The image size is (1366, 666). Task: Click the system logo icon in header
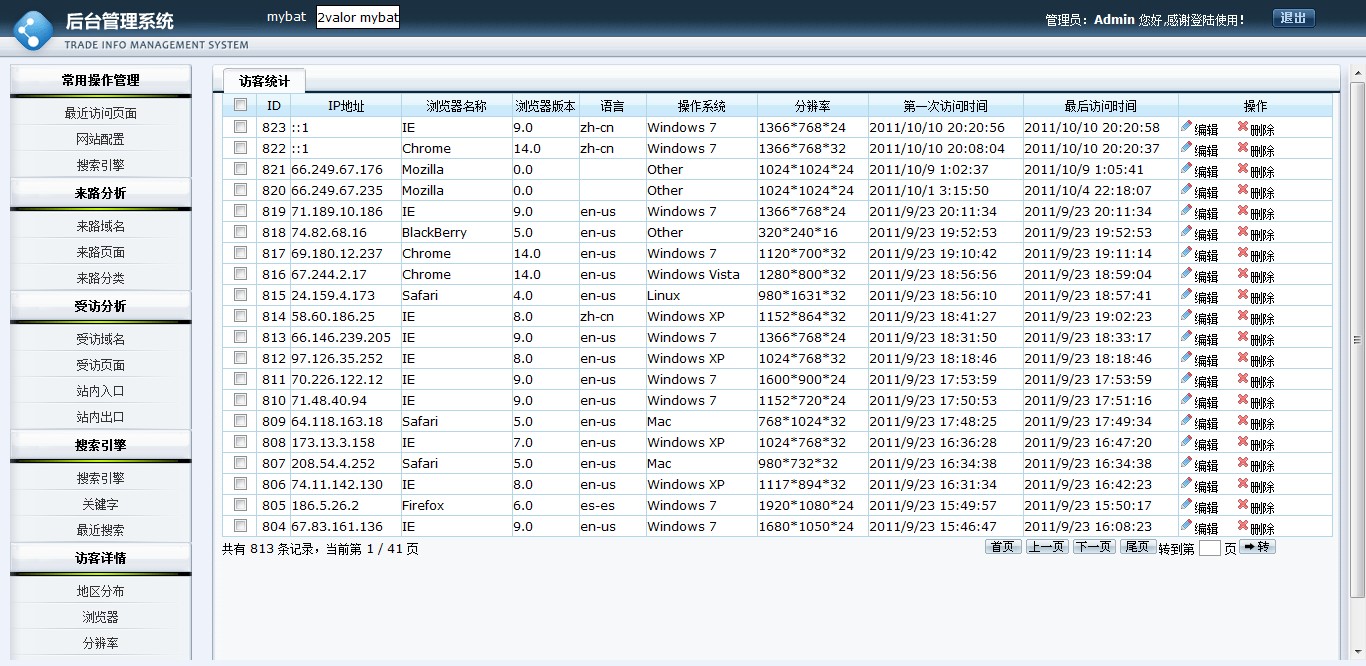[34, 29]
